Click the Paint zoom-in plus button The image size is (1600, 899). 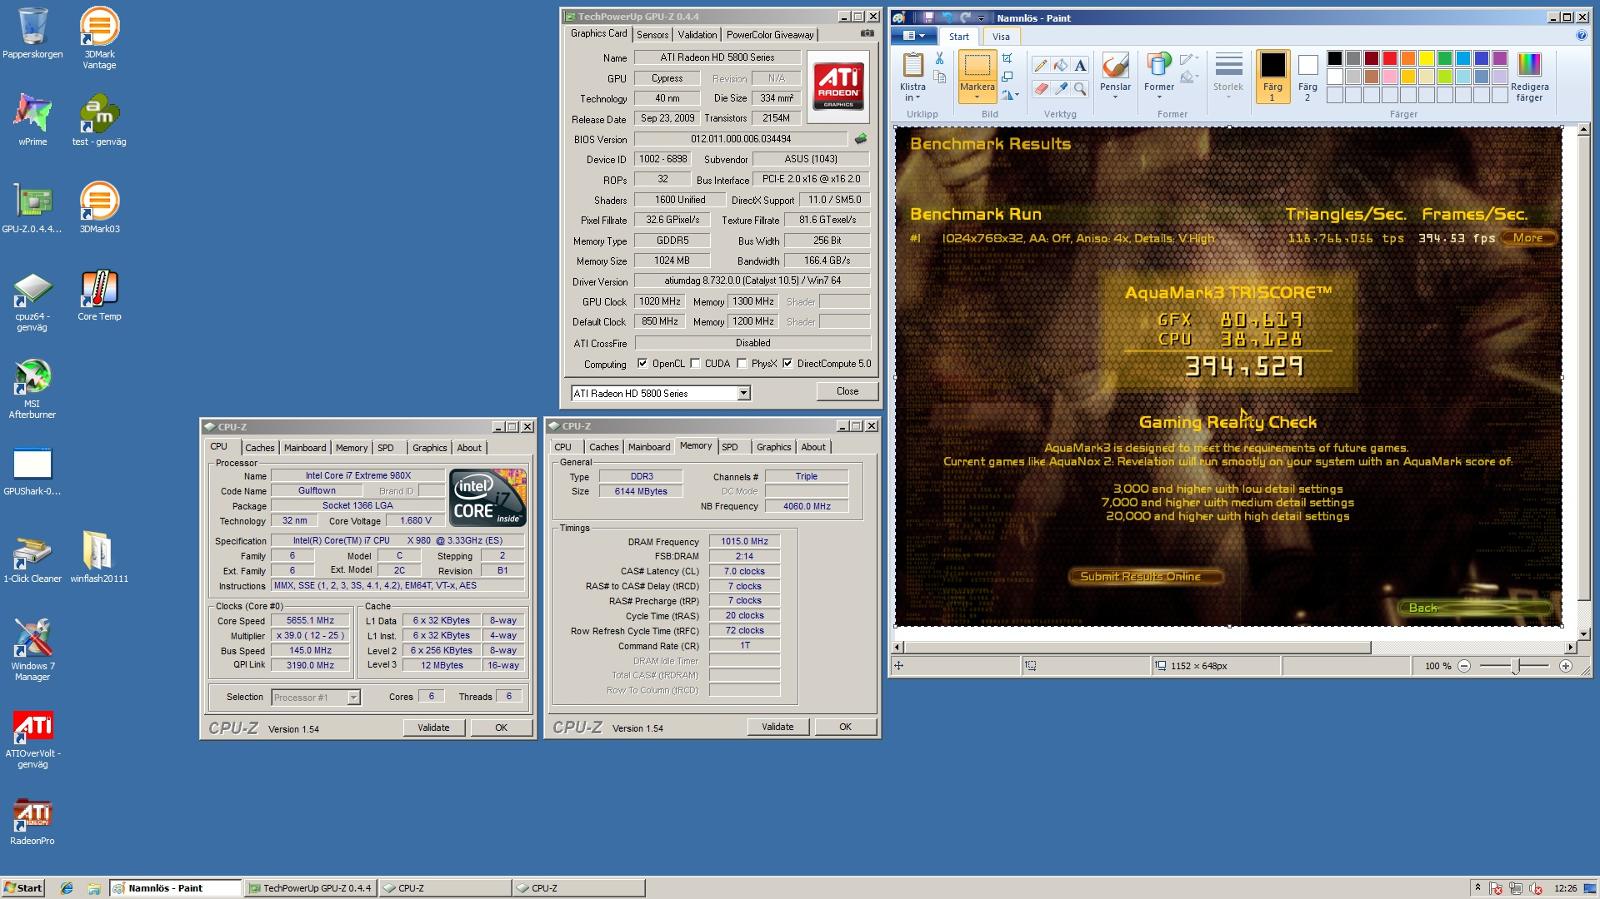click(1566, 666)
